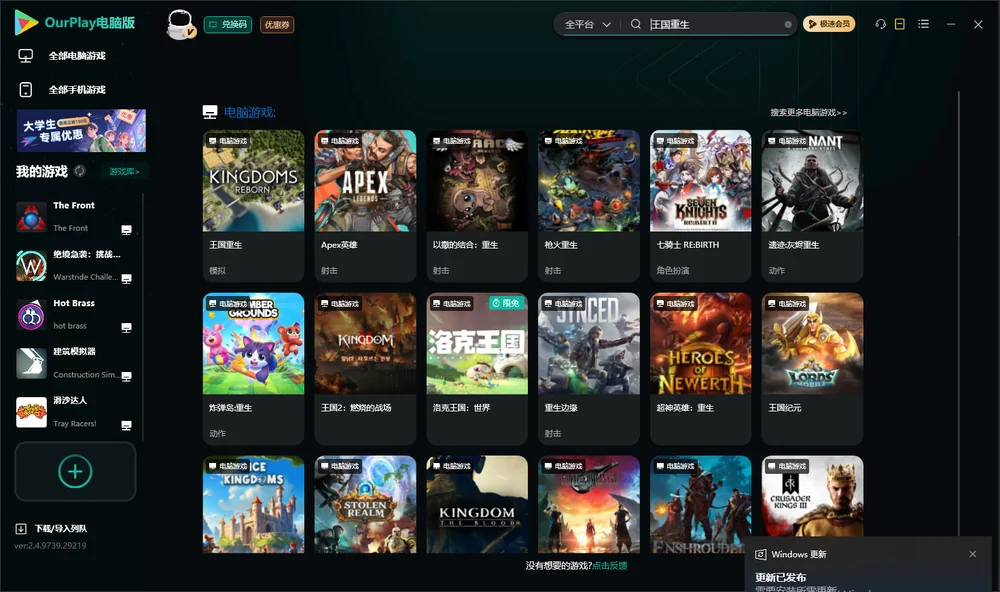The height and width of the screenshot is (592, 1000).
Task: Click the PC icon on Hot Brass row
Action: click(x=126, y=328)
